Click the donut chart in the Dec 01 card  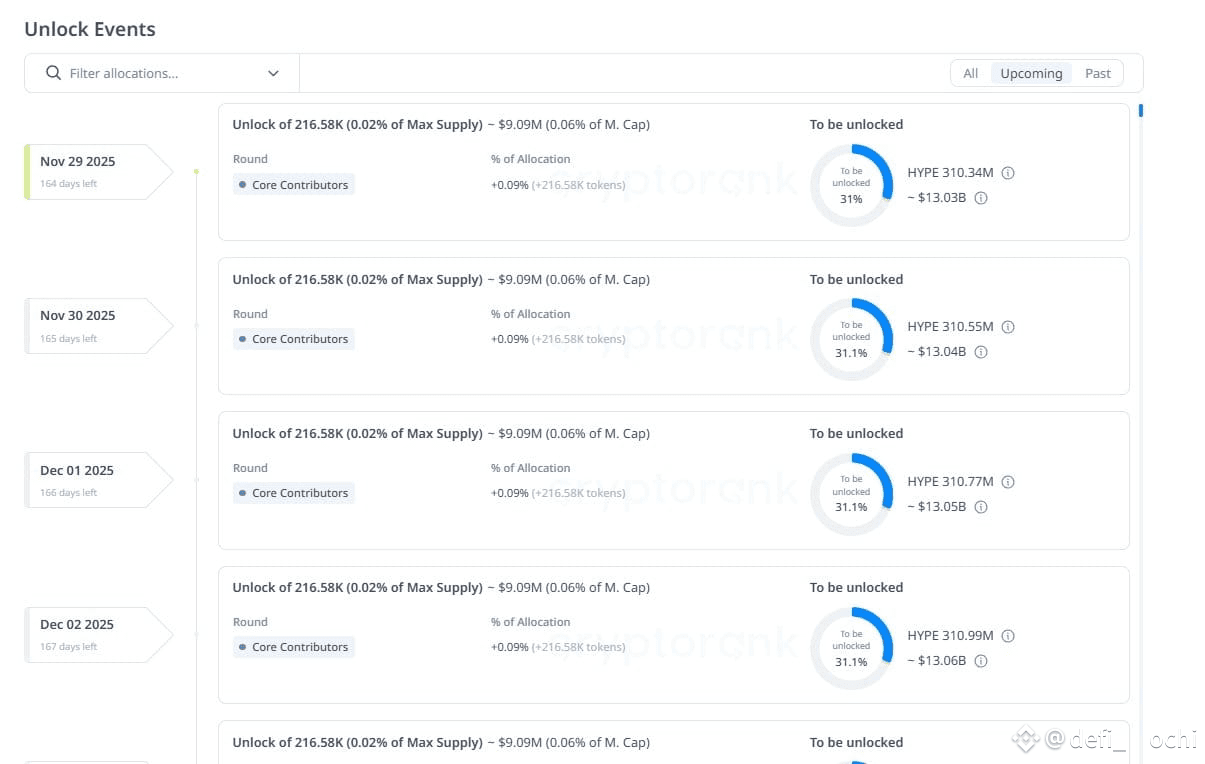pos(851,494)
